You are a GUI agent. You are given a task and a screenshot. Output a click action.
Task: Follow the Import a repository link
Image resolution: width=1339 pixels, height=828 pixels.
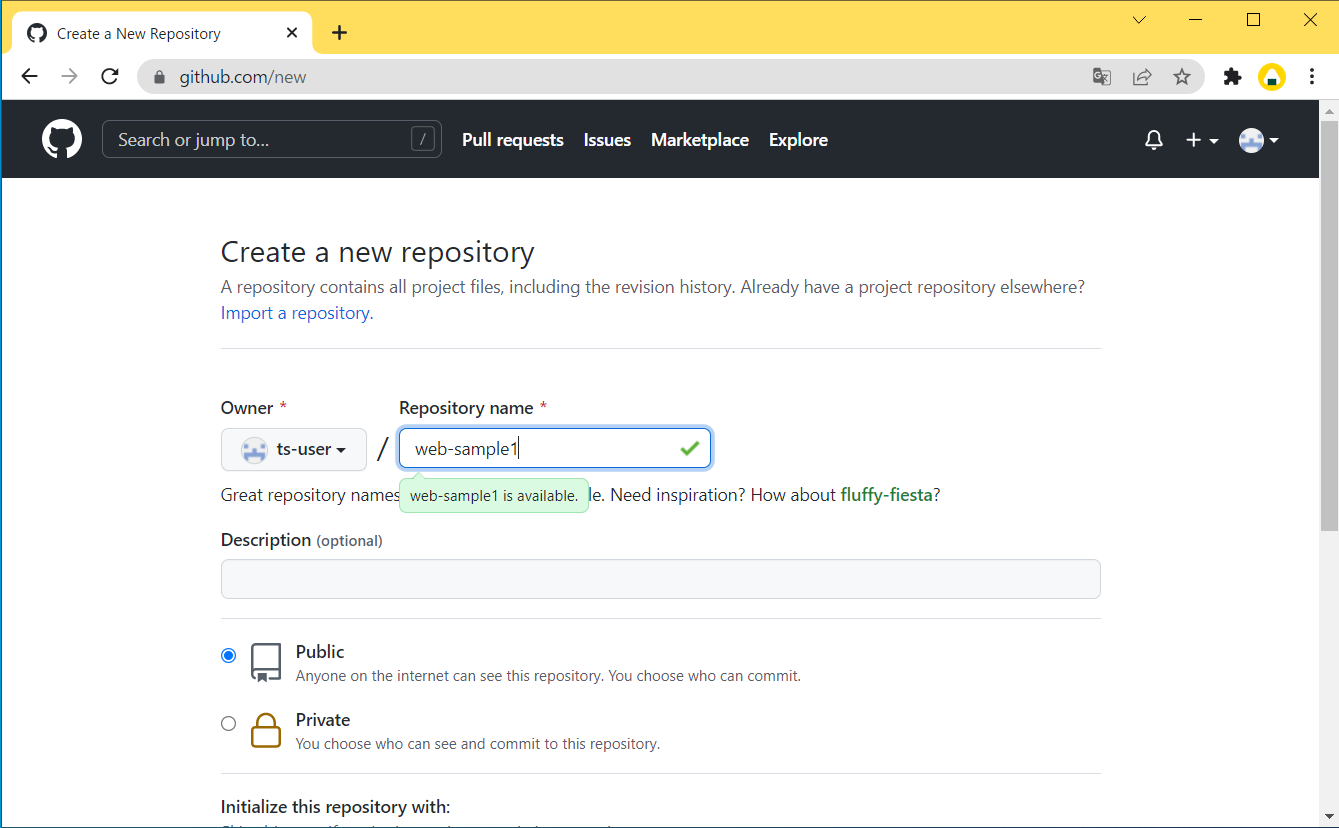pos(297,313)
